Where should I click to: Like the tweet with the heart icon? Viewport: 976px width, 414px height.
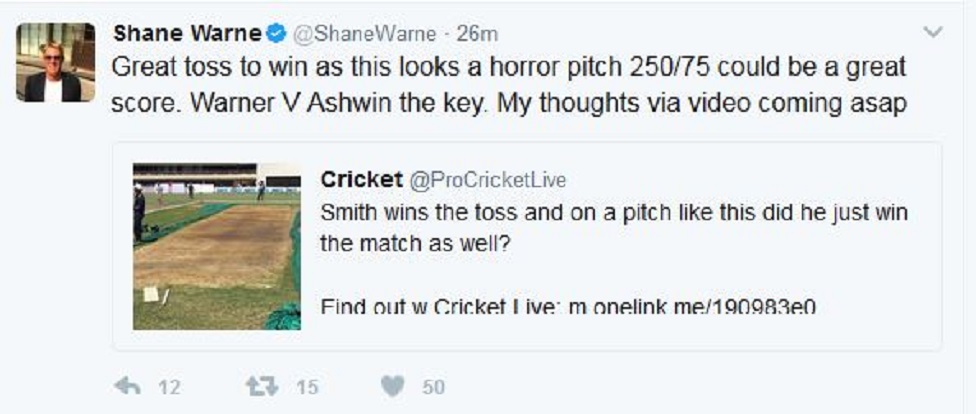[395, 387]
